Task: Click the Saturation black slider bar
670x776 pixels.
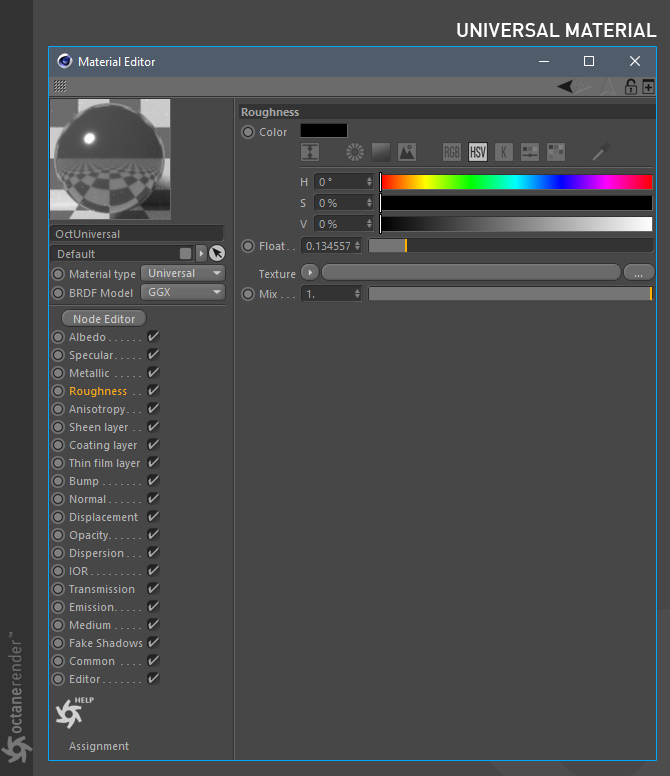Action: coord(516,203)
